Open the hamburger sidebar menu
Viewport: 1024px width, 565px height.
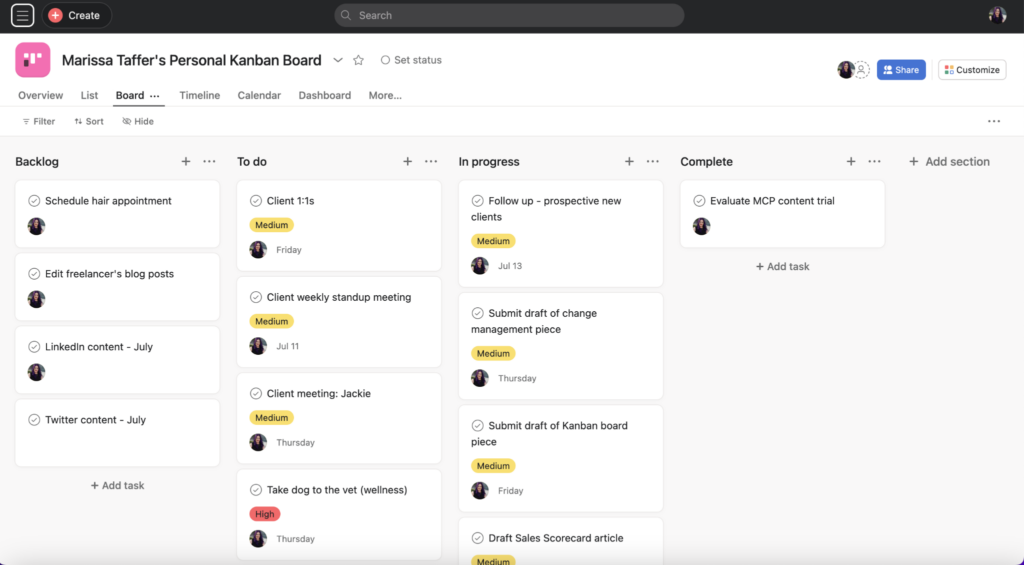click(22, 15)
